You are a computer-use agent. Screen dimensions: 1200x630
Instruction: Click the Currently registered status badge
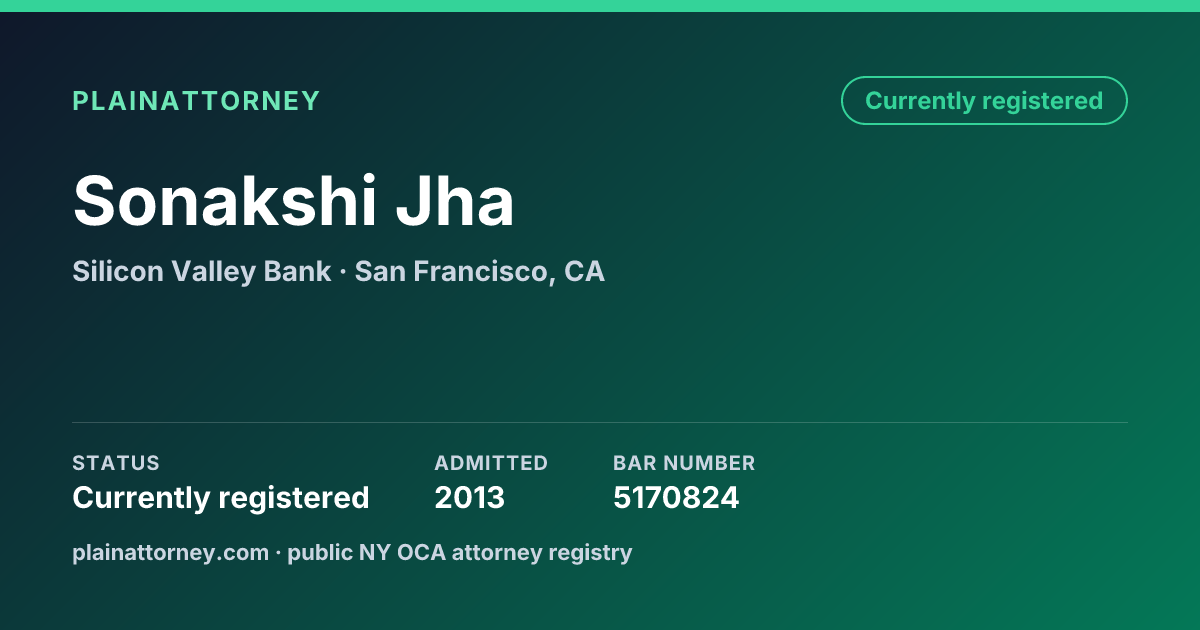coord(984,101)
